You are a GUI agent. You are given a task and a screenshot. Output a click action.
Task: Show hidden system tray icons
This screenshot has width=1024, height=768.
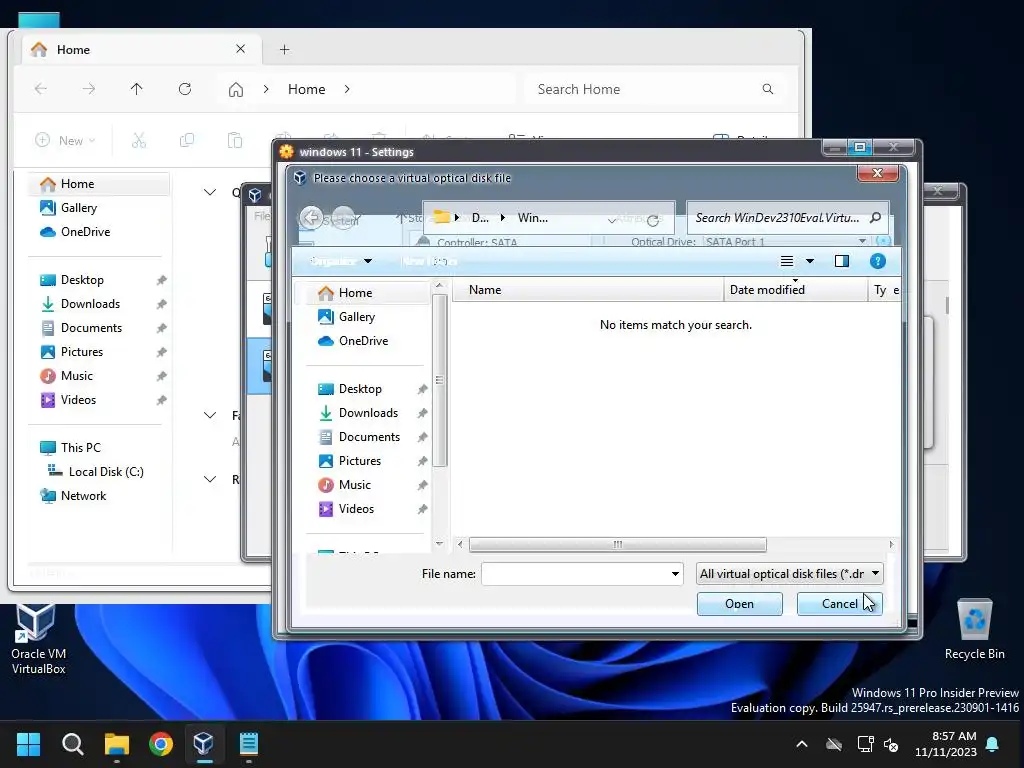point(802,744)
